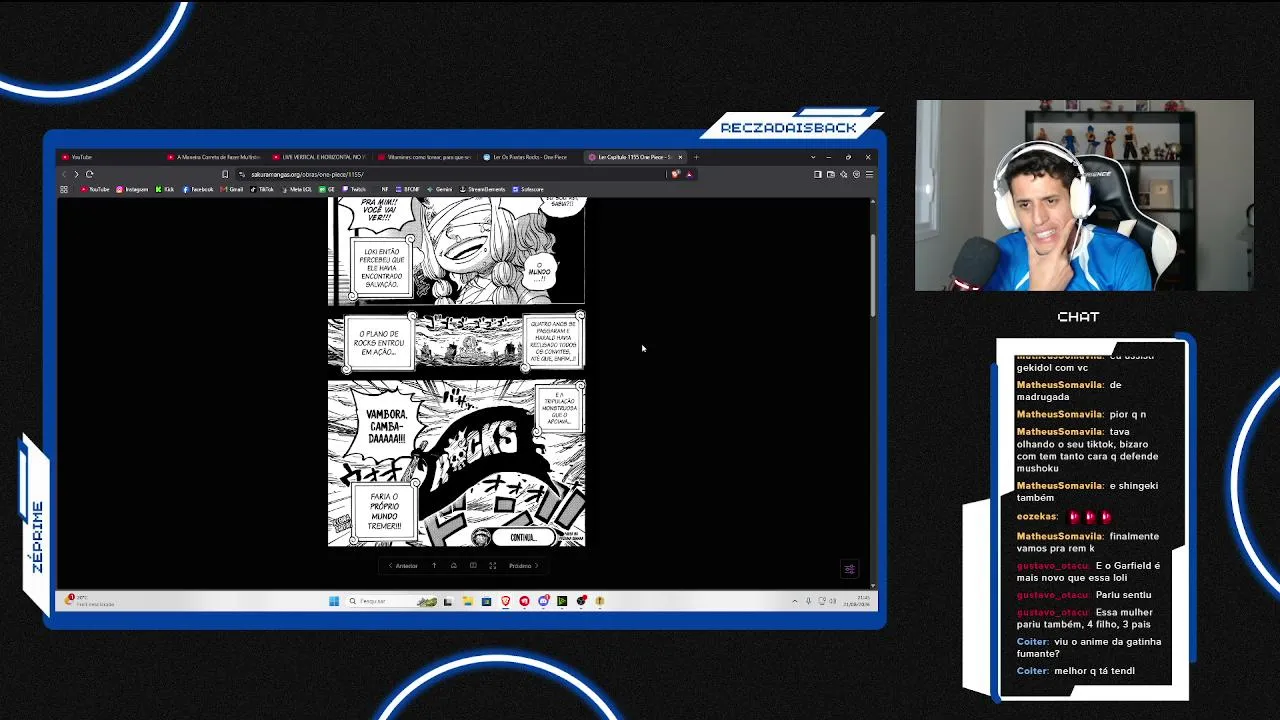Open the browser main menu
The height and width of the screenshot is (720, 1280).
[869, 174]
